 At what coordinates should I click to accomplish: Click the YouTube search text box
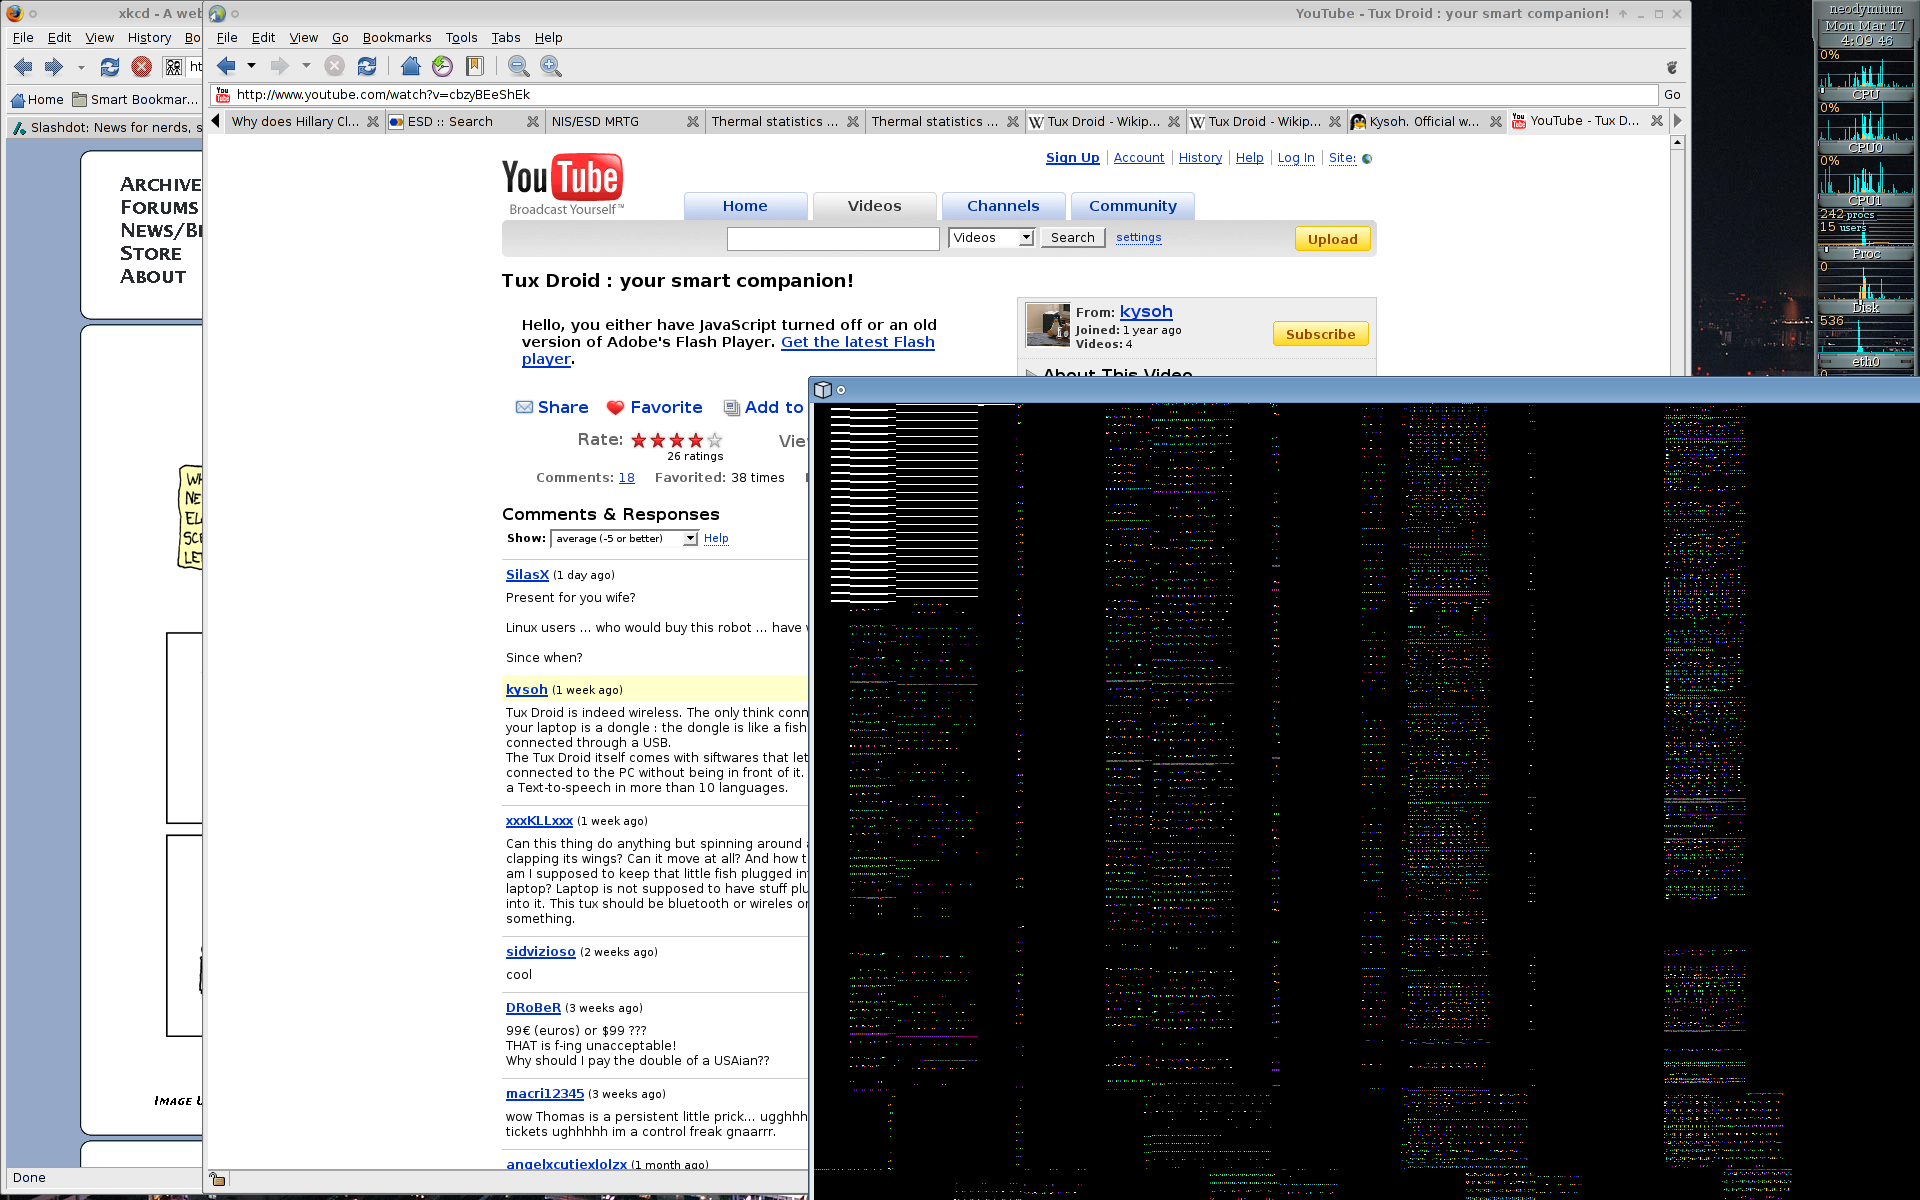[x=833, y=239]
